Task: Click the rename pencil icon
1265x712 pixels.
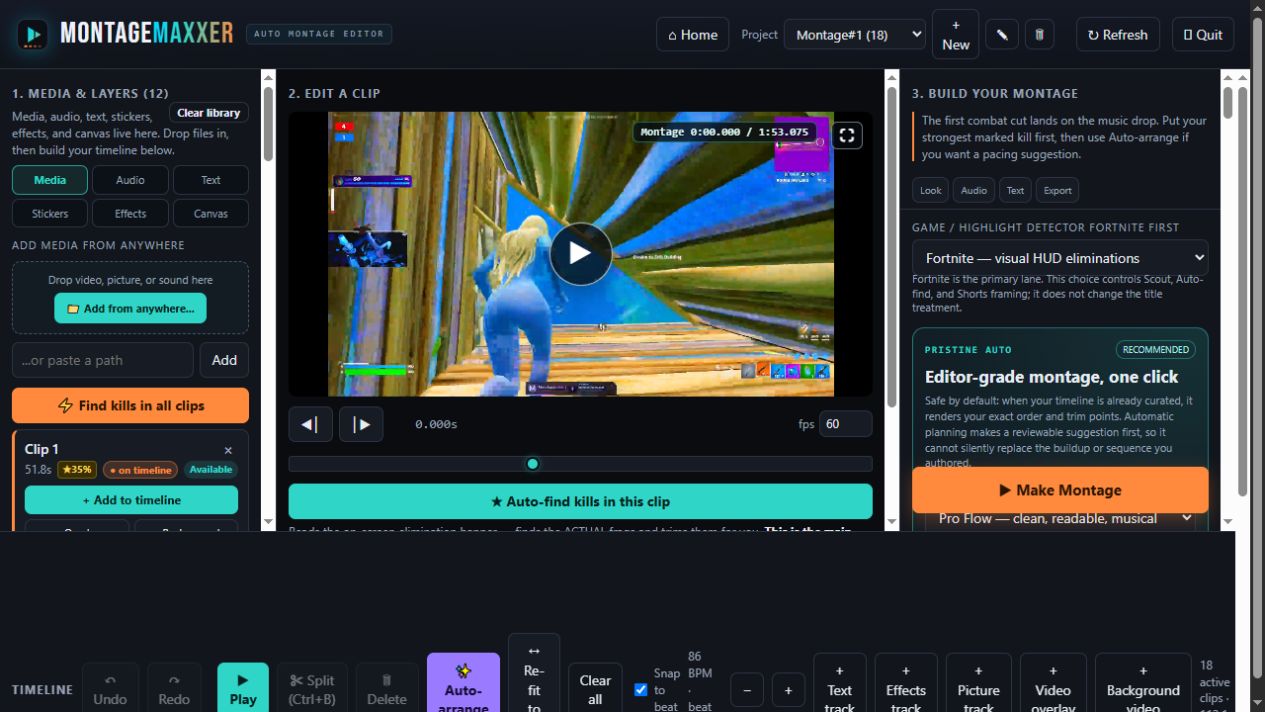Action: (1001, 34)
